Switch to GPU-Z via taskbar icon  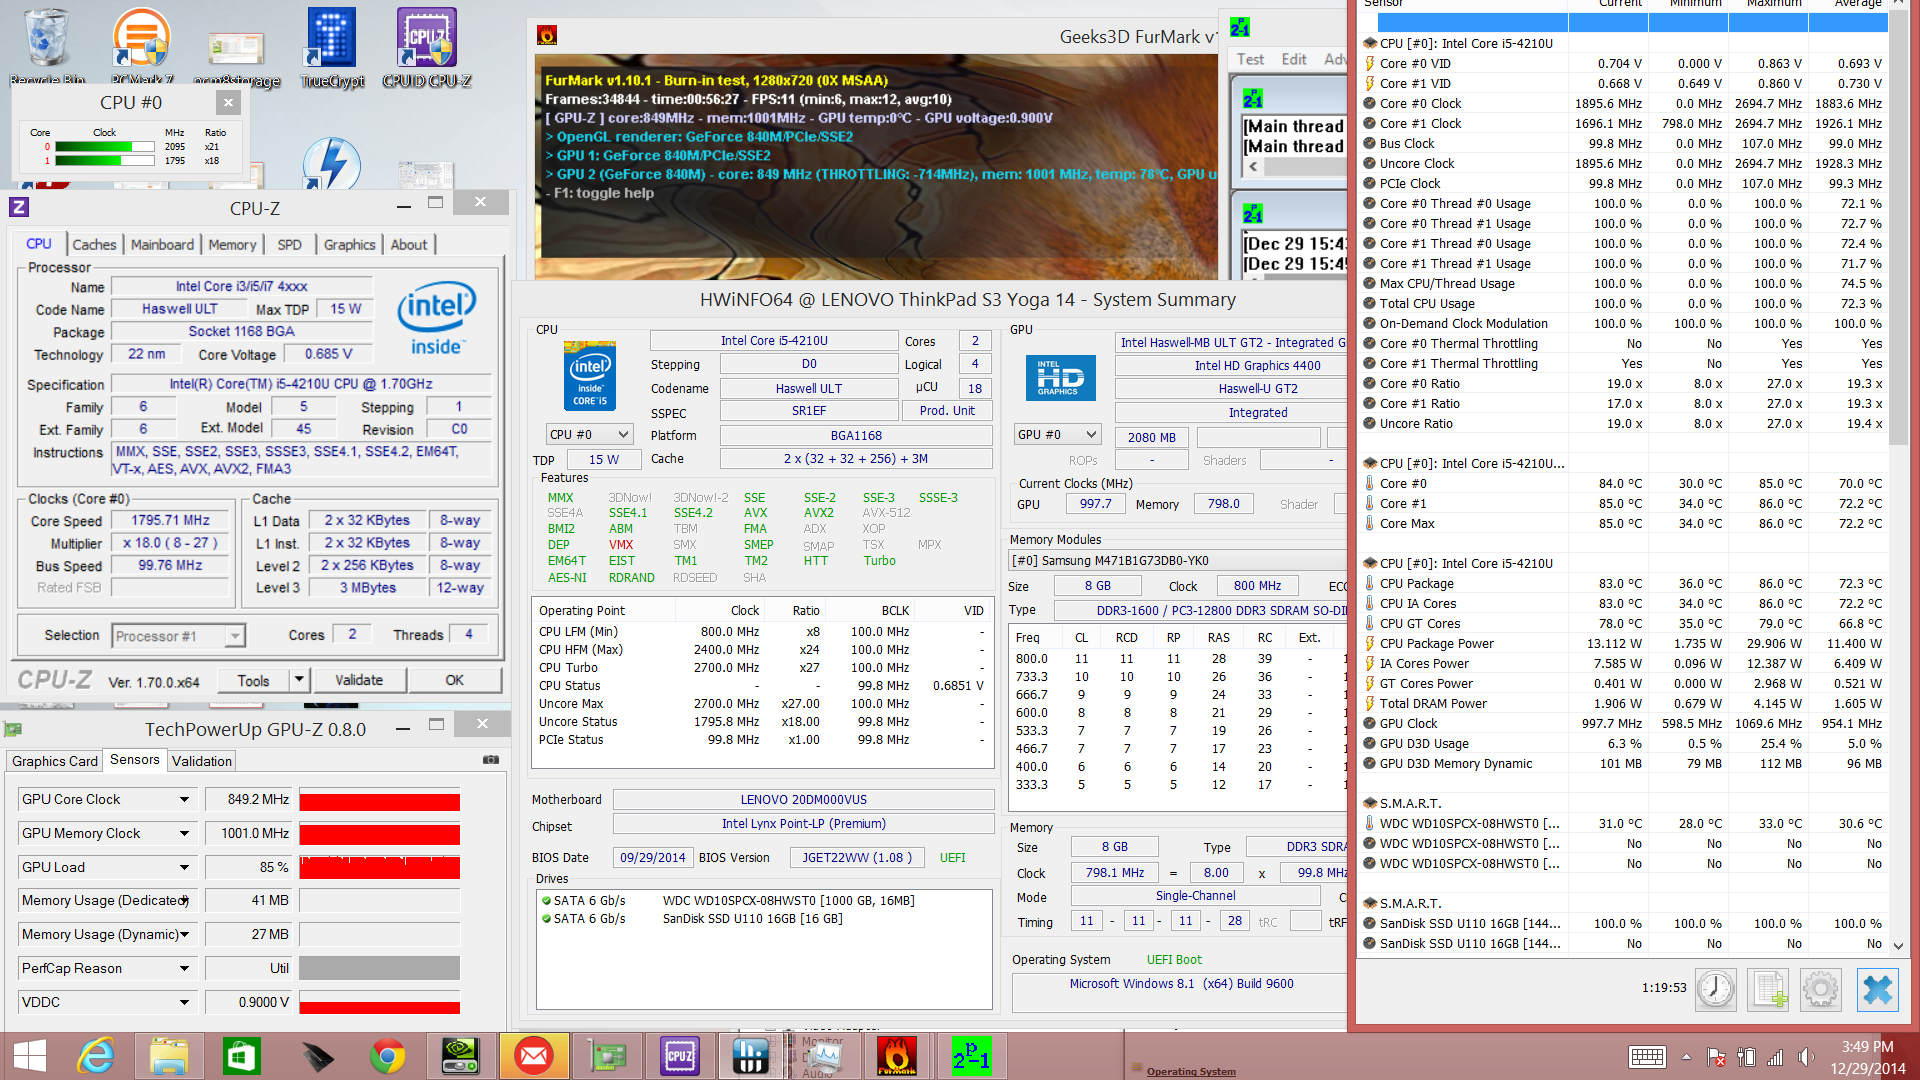coord(607,1056)
